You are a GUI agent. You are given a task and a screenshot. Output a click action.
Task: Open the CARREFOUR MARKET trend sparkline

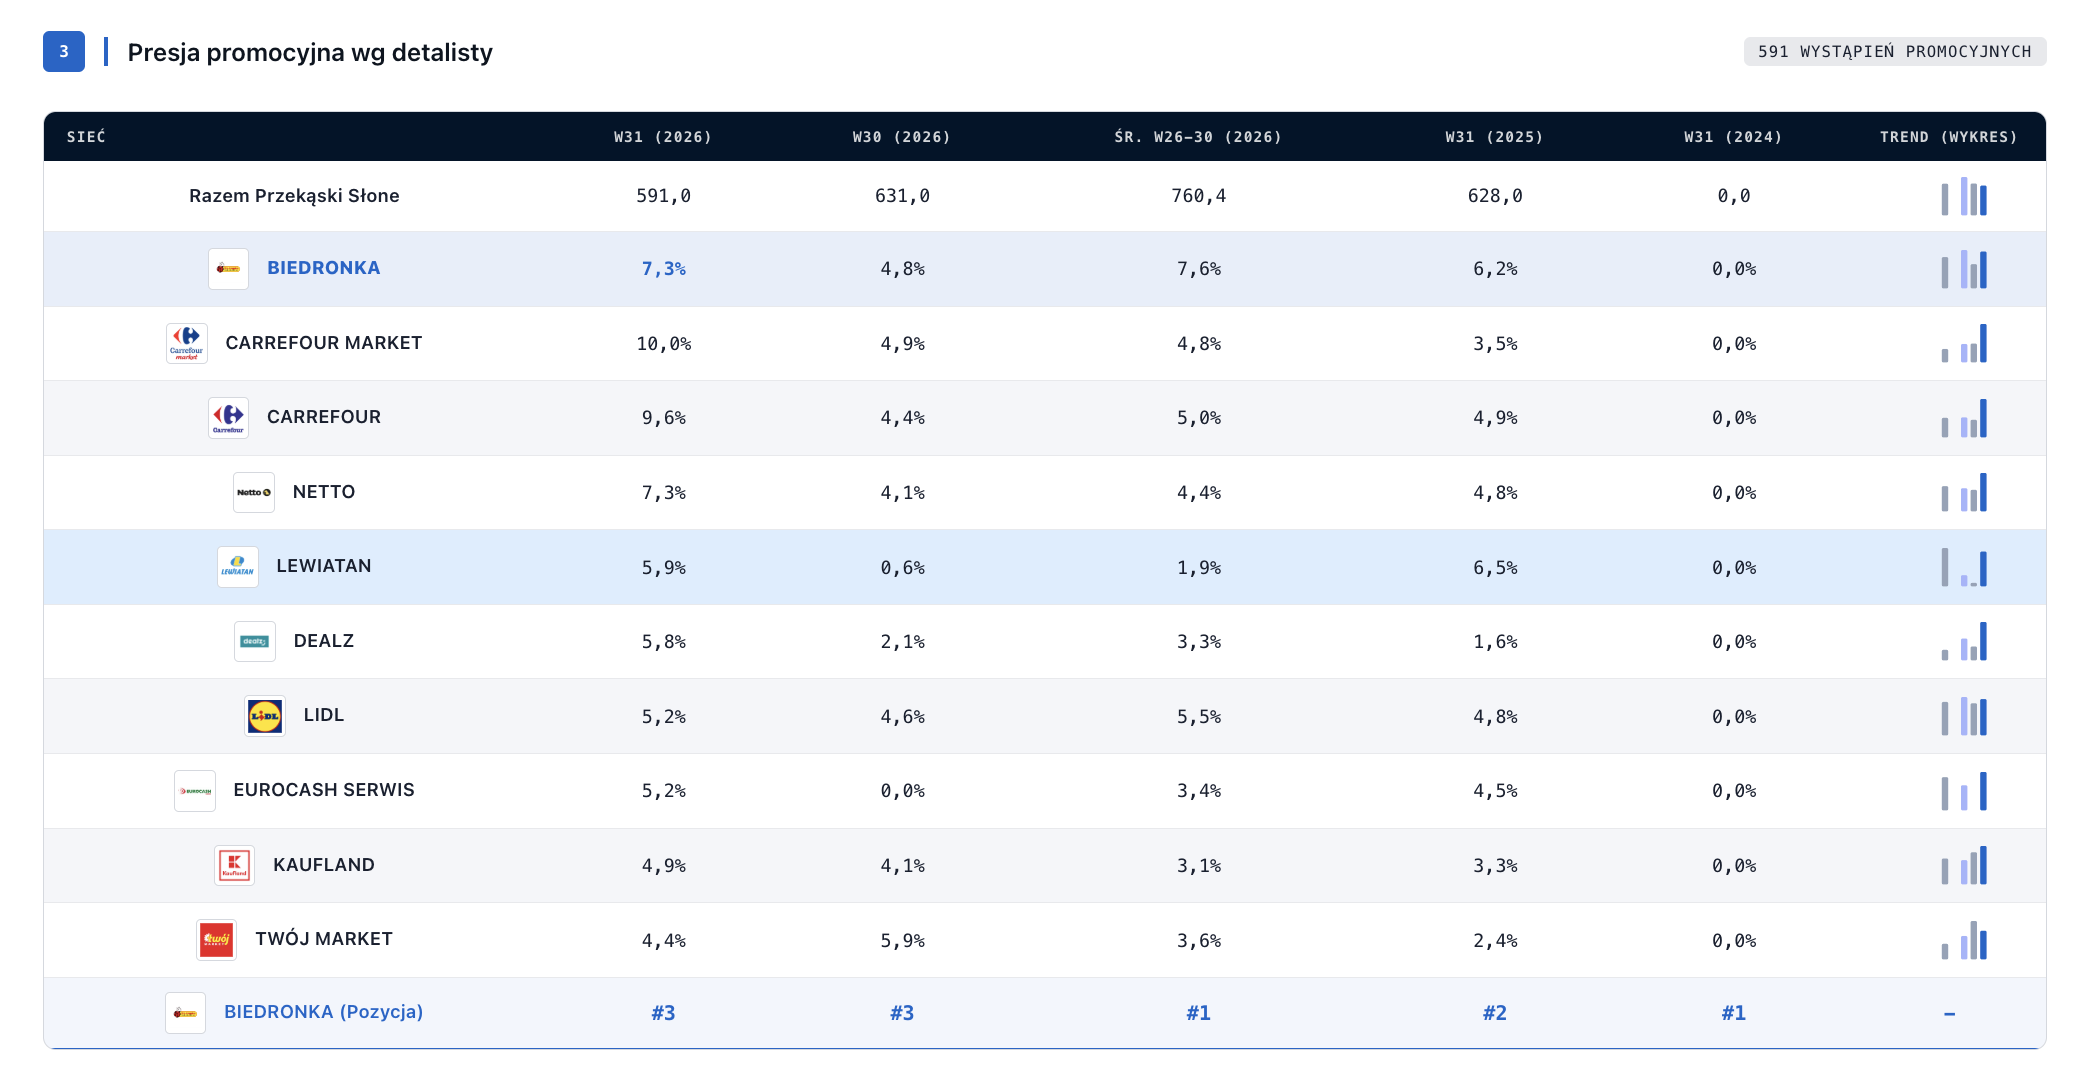tap(1964, 343)
